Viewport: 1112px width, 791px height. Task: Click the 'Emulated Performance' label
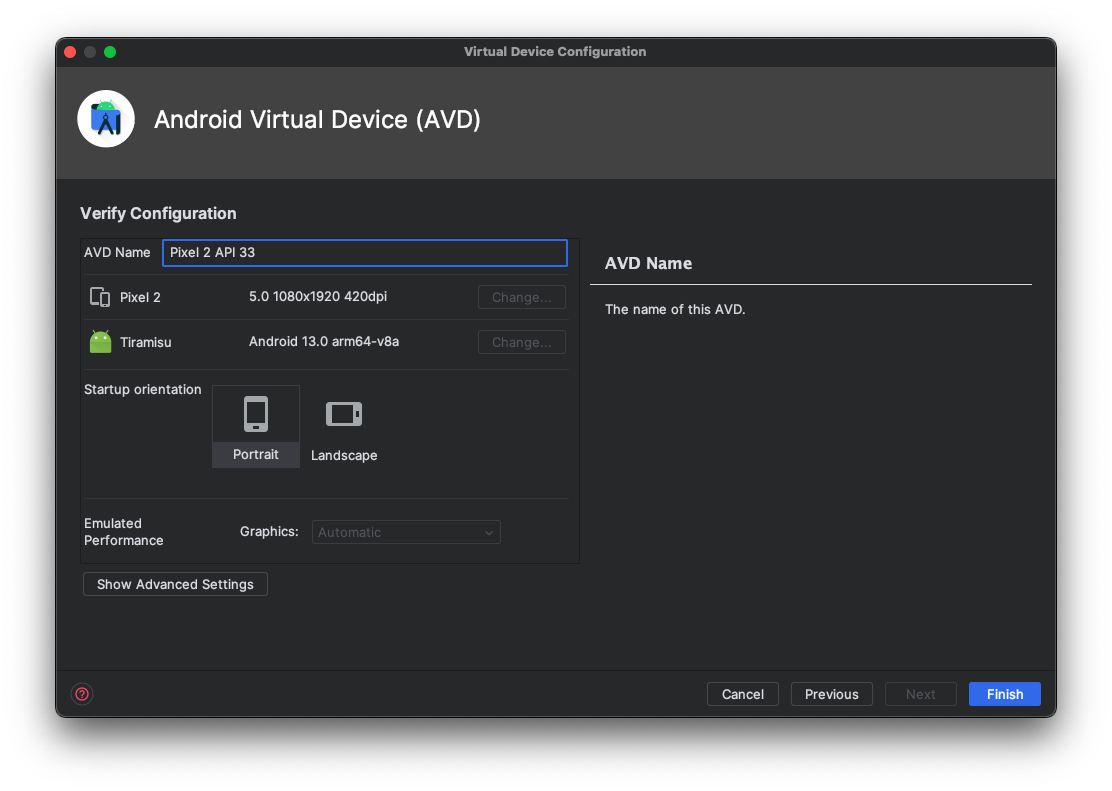123,531
